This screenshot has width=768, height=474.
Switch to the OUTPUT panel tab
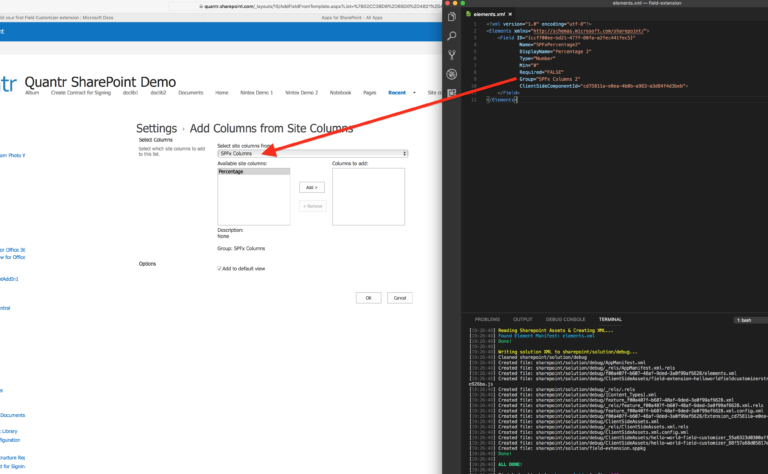pos(522,319)
